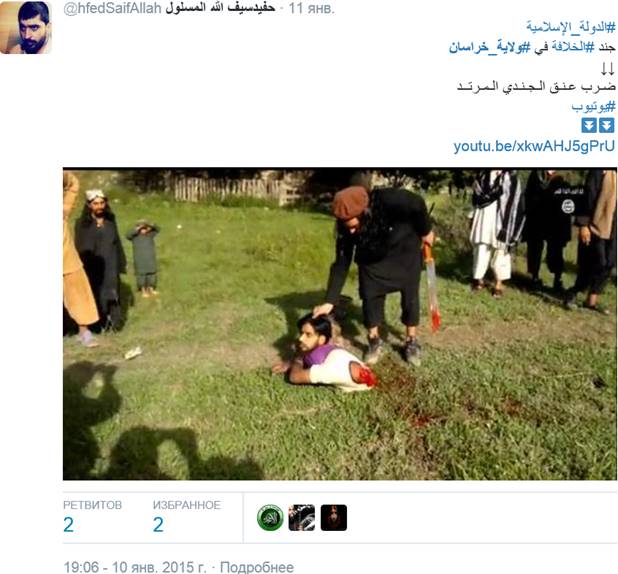This screenshot has width=618, height=574.
Task: Click the ИЗБРАННОЕ label
Action: point(187,505)
